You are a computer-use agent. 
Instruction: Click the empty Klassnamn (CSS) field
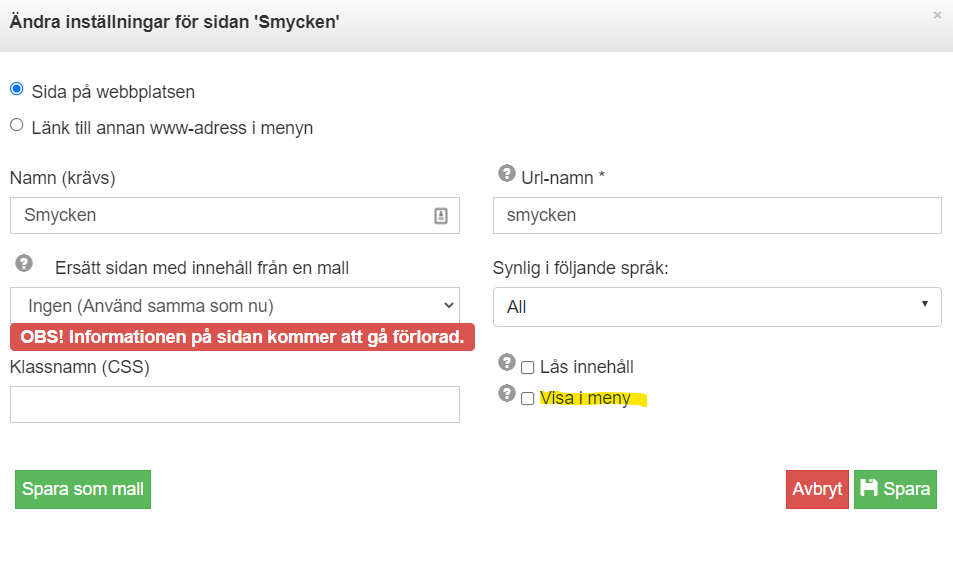point(235,404)
